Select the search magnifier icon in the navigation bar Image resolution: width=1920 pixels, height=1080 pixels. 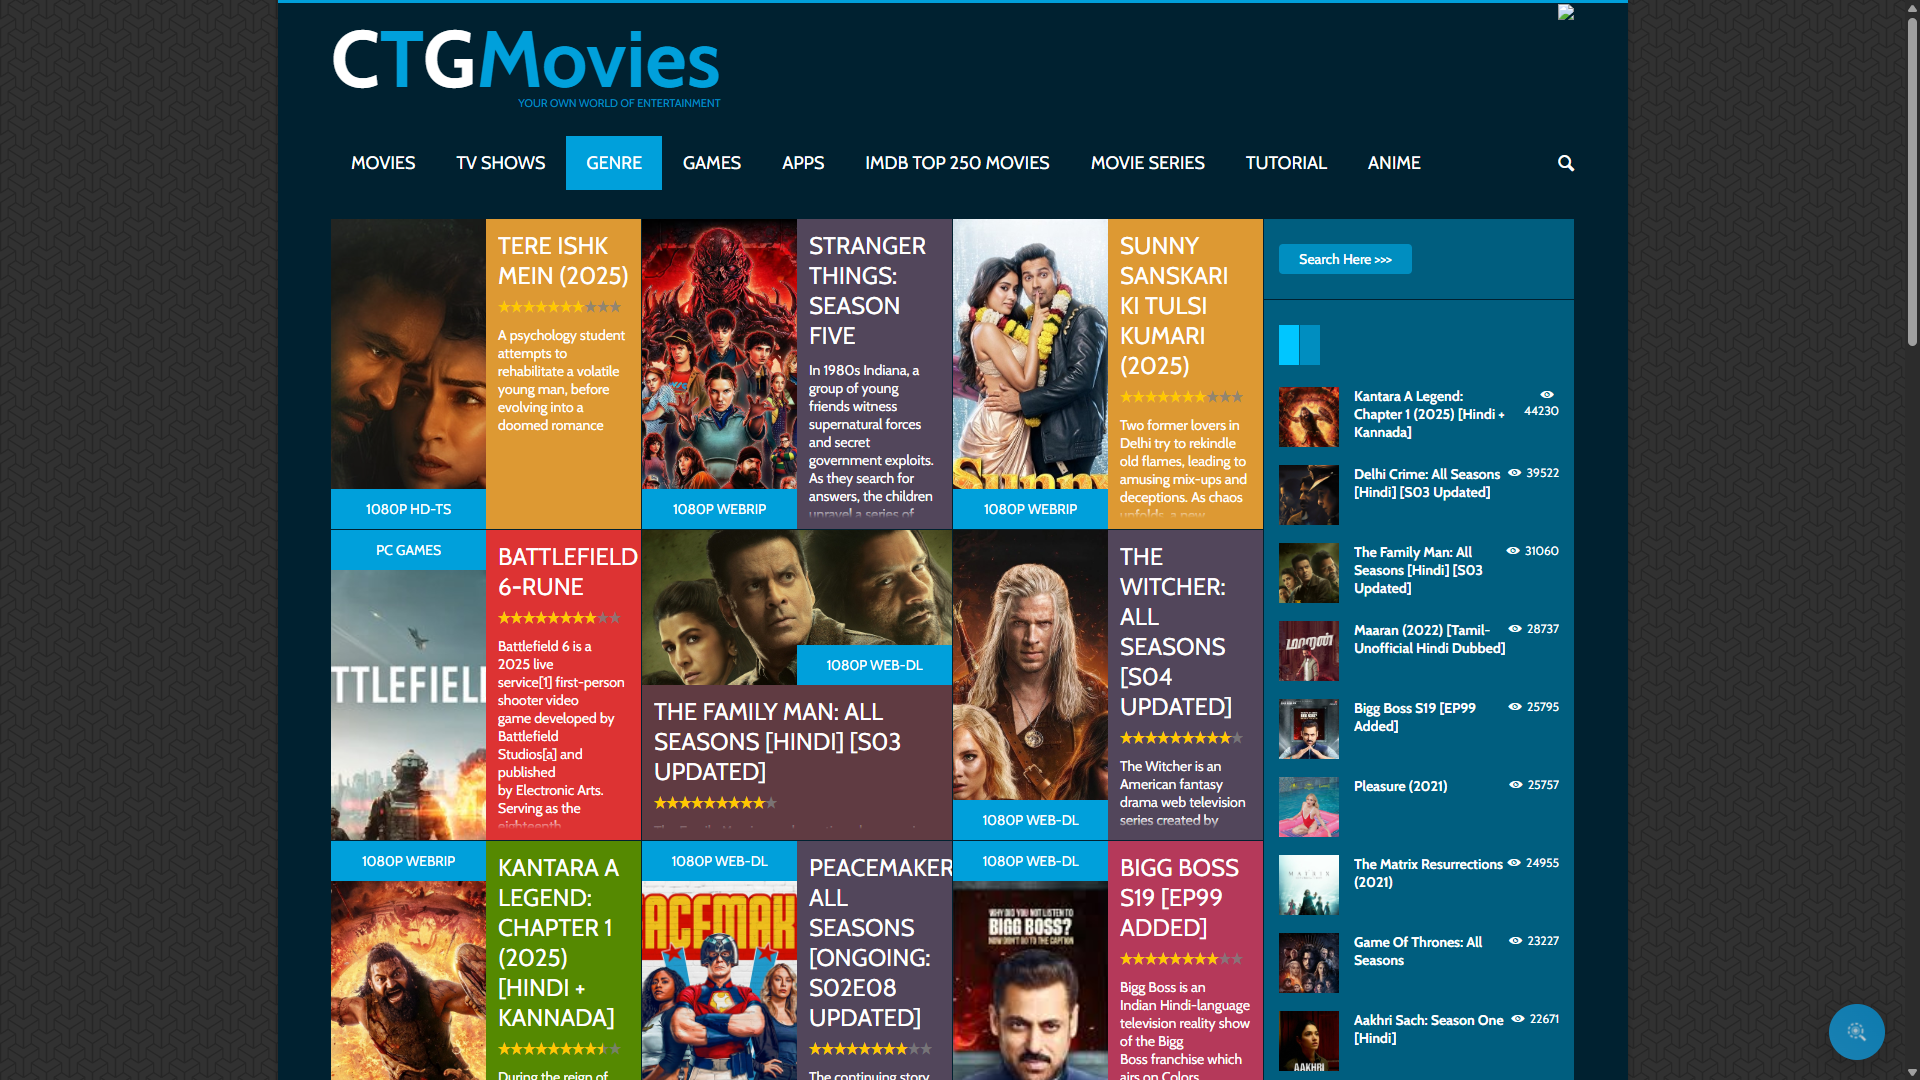pyautogui.click(x=1565, y=163)
